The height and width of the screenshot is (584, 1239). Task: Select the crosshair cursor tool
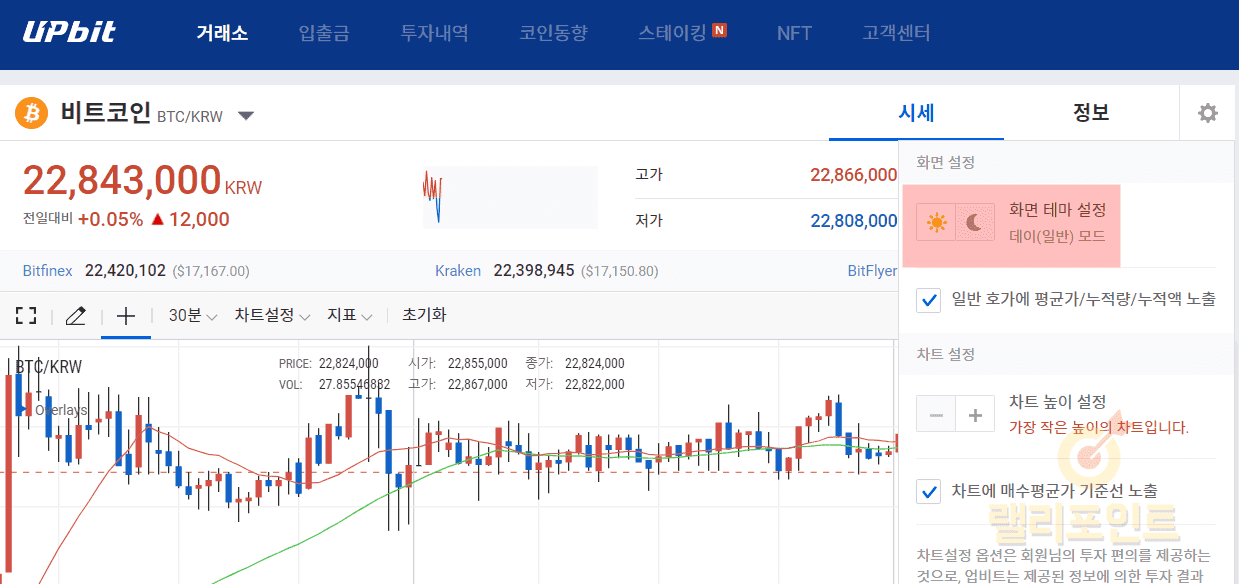coord(126,316)
